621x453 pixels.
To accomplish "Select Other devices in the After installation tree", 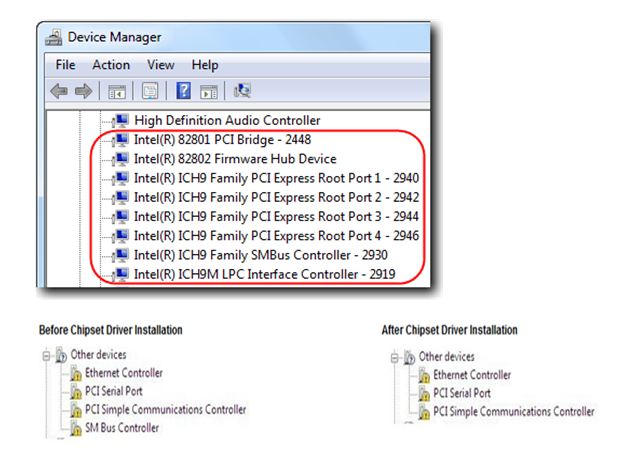I will pos(446,356).
